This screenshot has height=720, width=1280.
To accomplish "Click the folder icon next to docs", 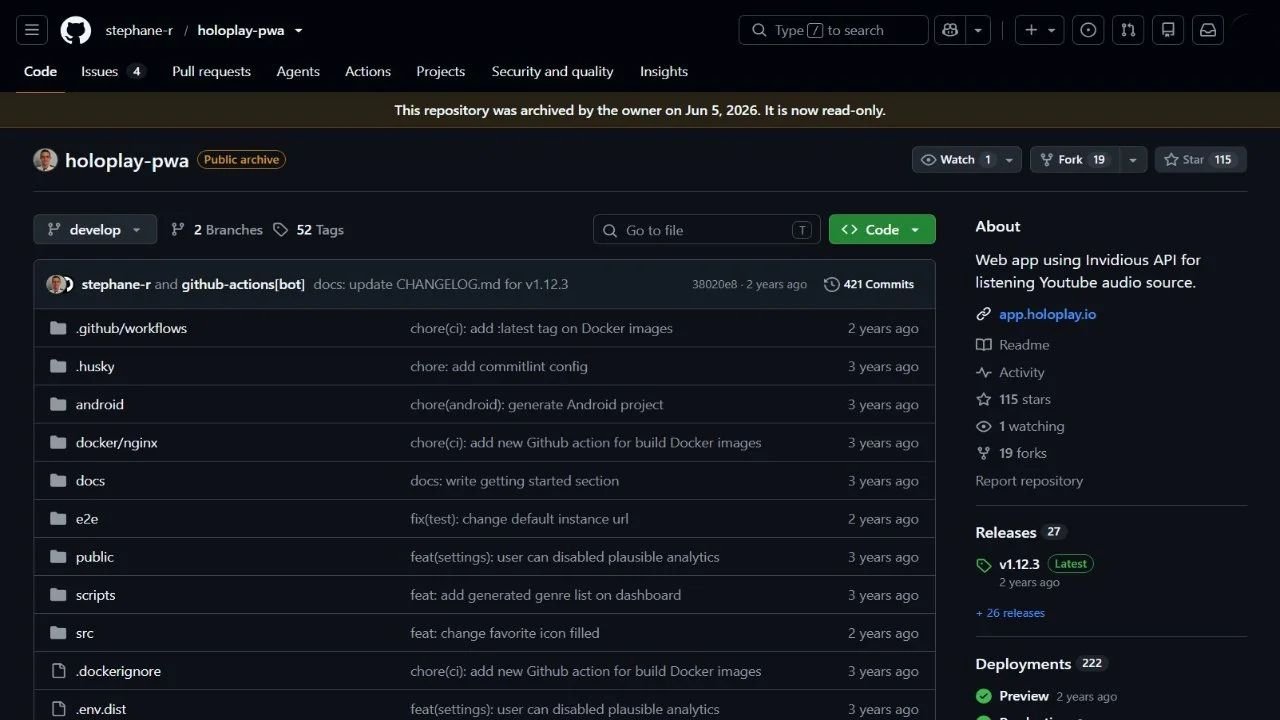I will (x=58, y=481).
